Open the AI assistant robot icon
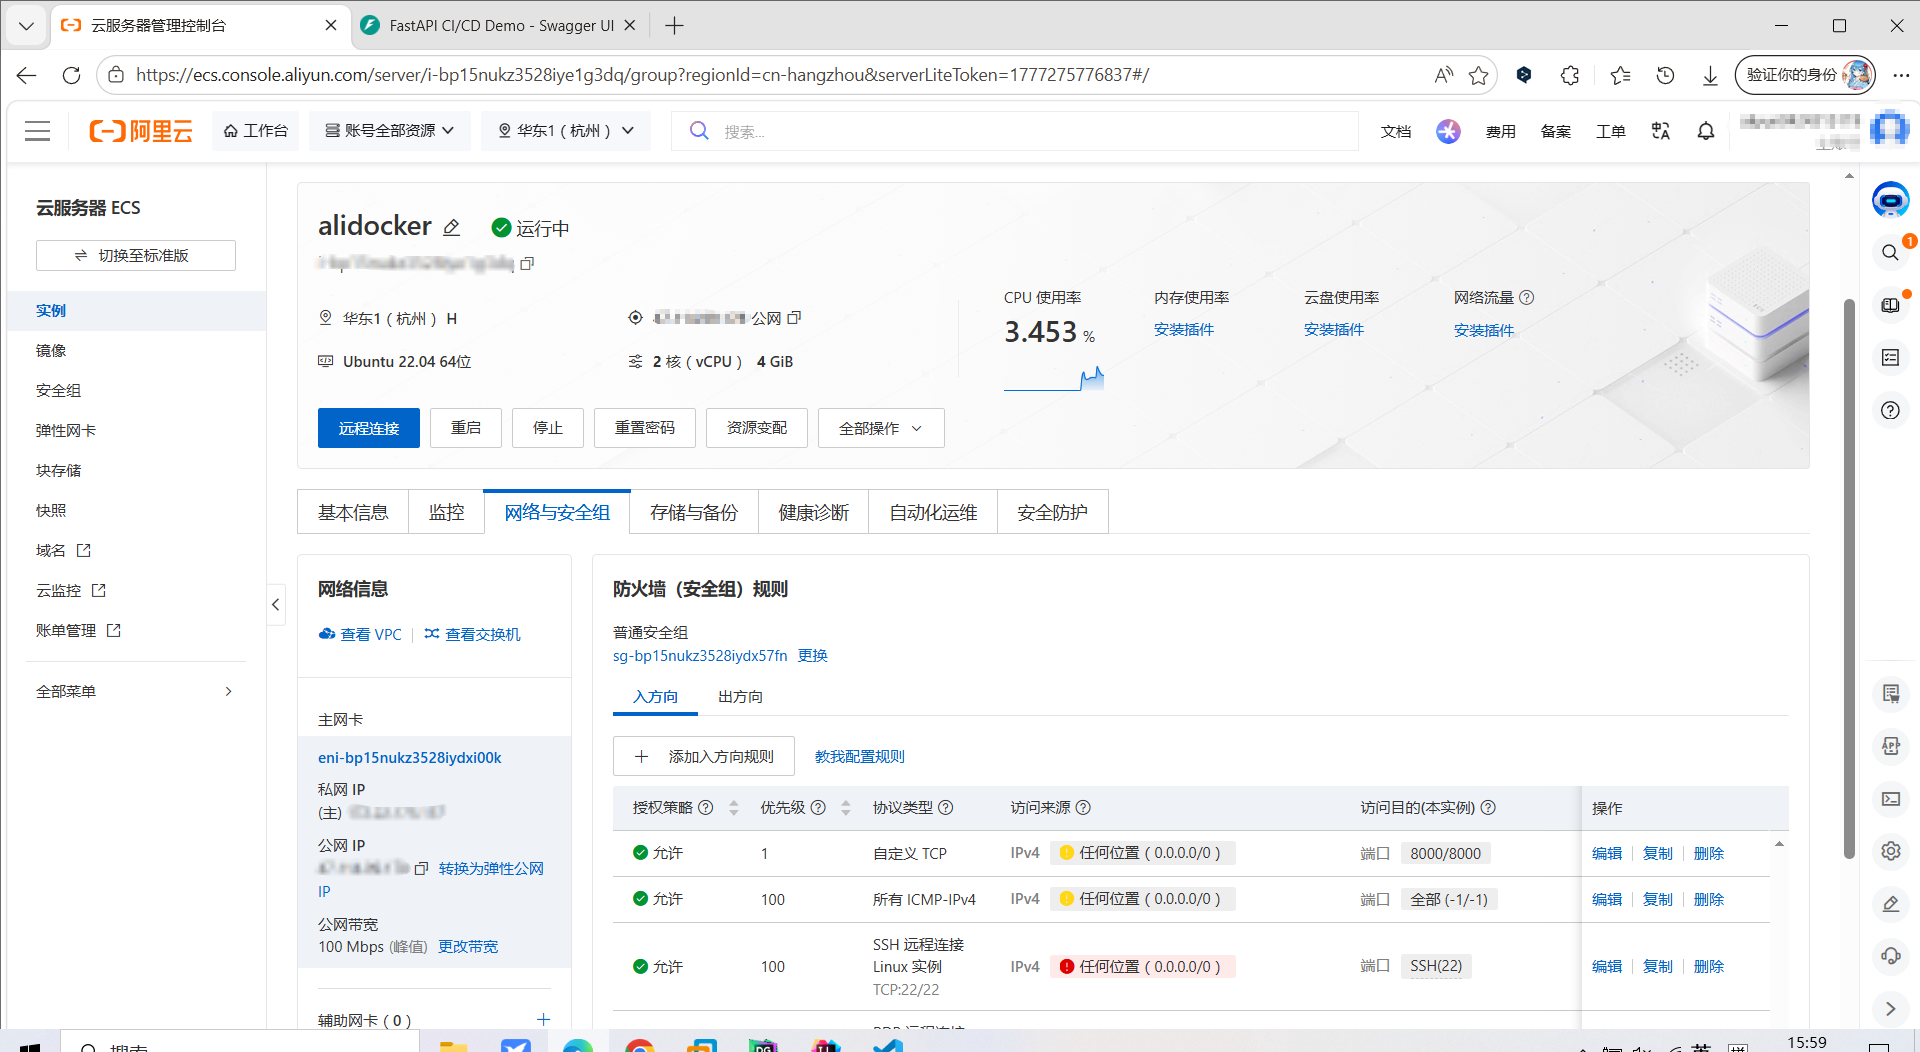This screenshot has height=1052, width=1920. (1890, 200)
